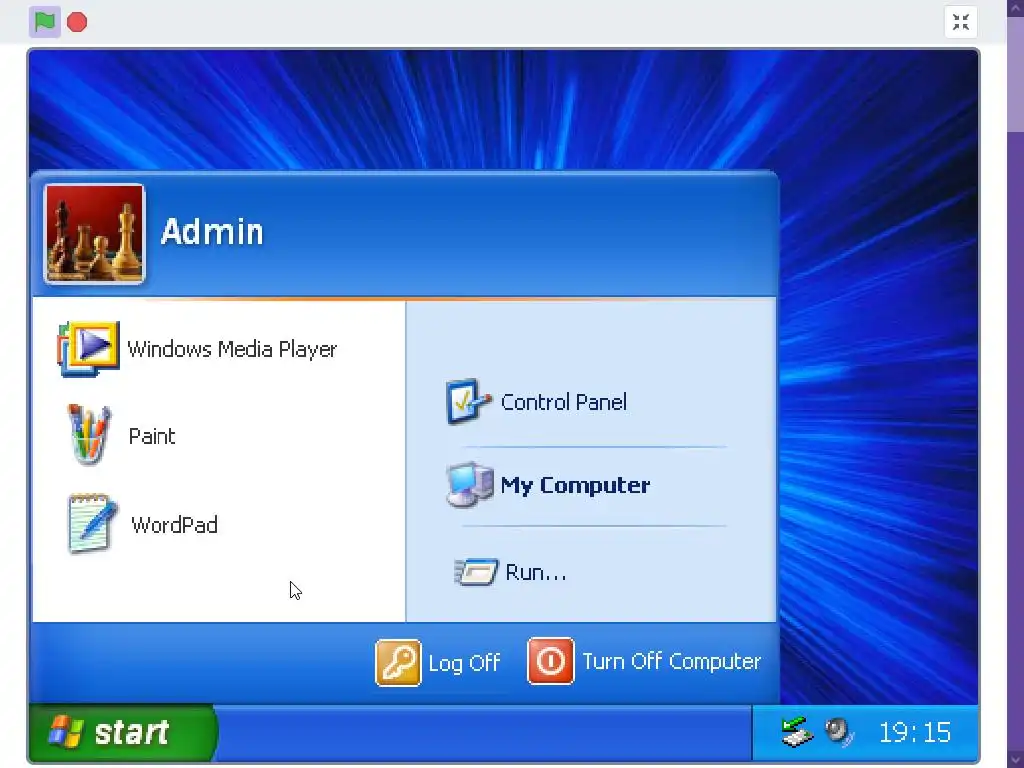
Task: Open My Computer menu entry text
Action: coord(575,485)
